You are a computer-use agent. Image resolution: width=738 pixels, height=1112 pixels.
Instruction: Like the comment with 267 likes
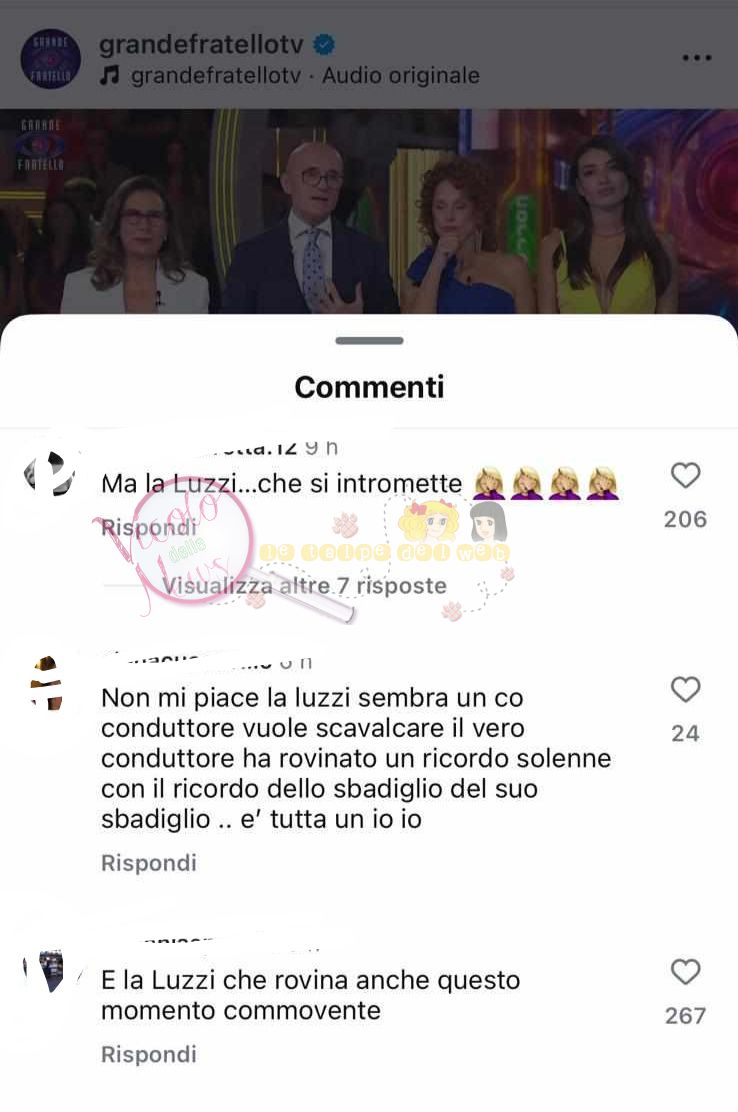685,972
